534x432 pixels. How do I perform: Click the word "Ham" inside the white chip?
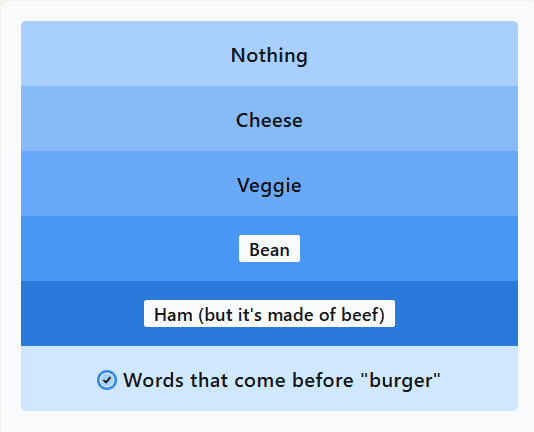pos(173,315)
